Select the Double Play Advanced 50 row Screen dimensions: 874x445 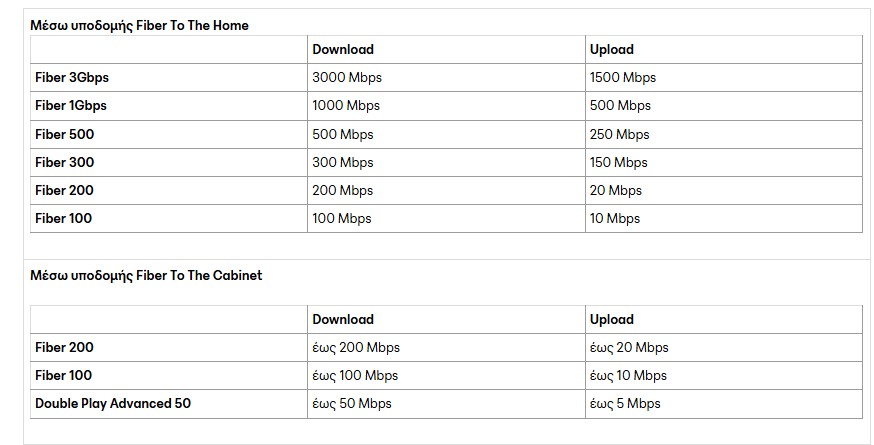point(446,404)
